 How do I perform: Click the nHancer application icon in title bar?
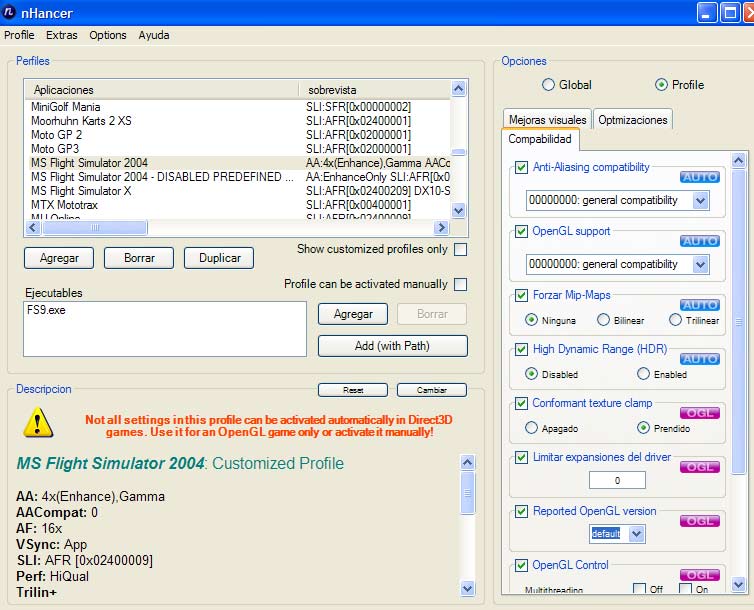point(11,13)
